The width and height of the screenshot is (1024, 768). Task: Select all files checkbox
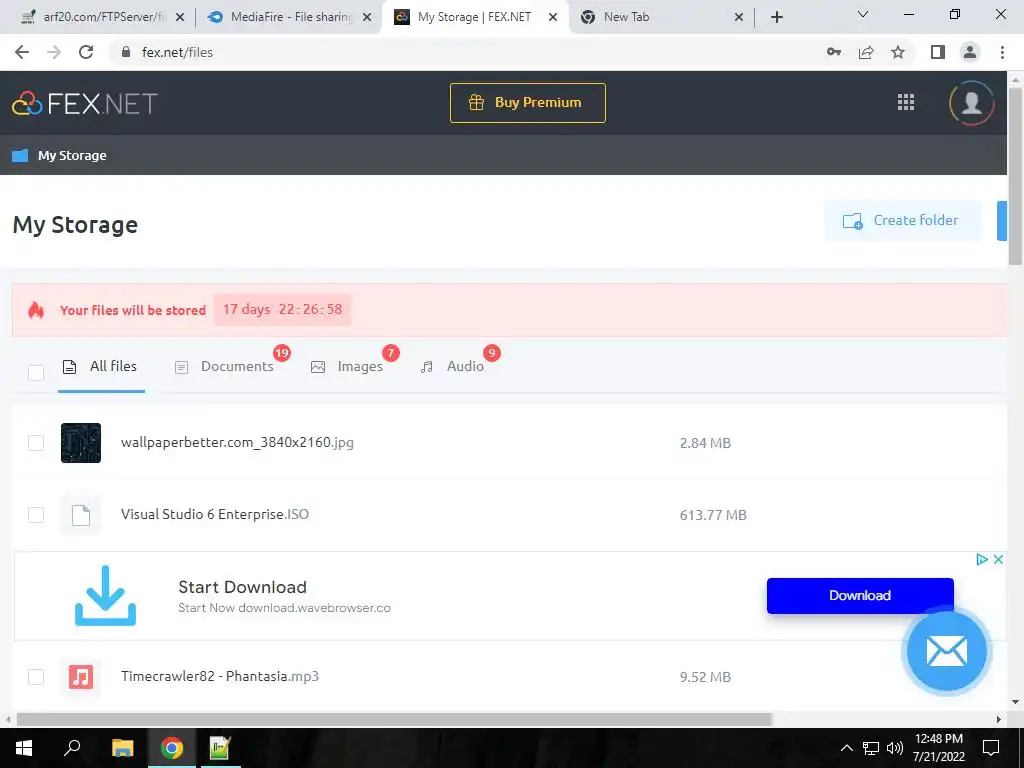pos(36,373)
